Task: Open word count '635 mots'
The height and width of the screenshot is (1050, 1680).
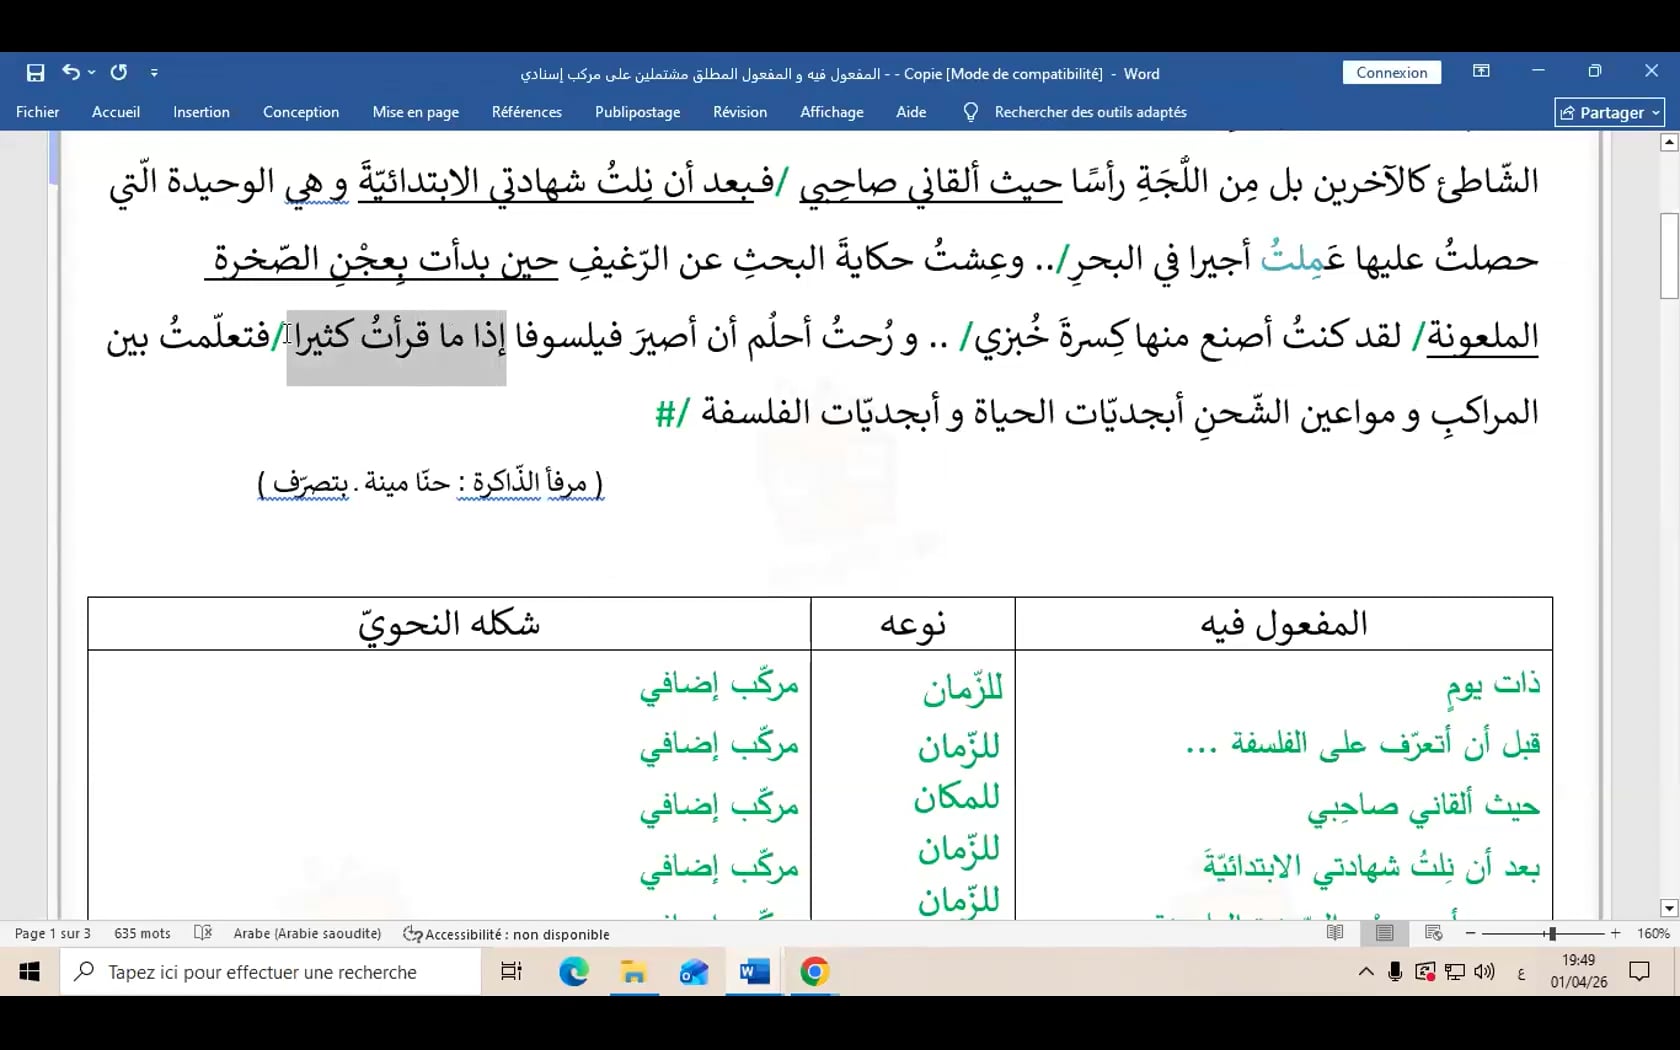Action: pyautogui.click(x=142, y=934)
